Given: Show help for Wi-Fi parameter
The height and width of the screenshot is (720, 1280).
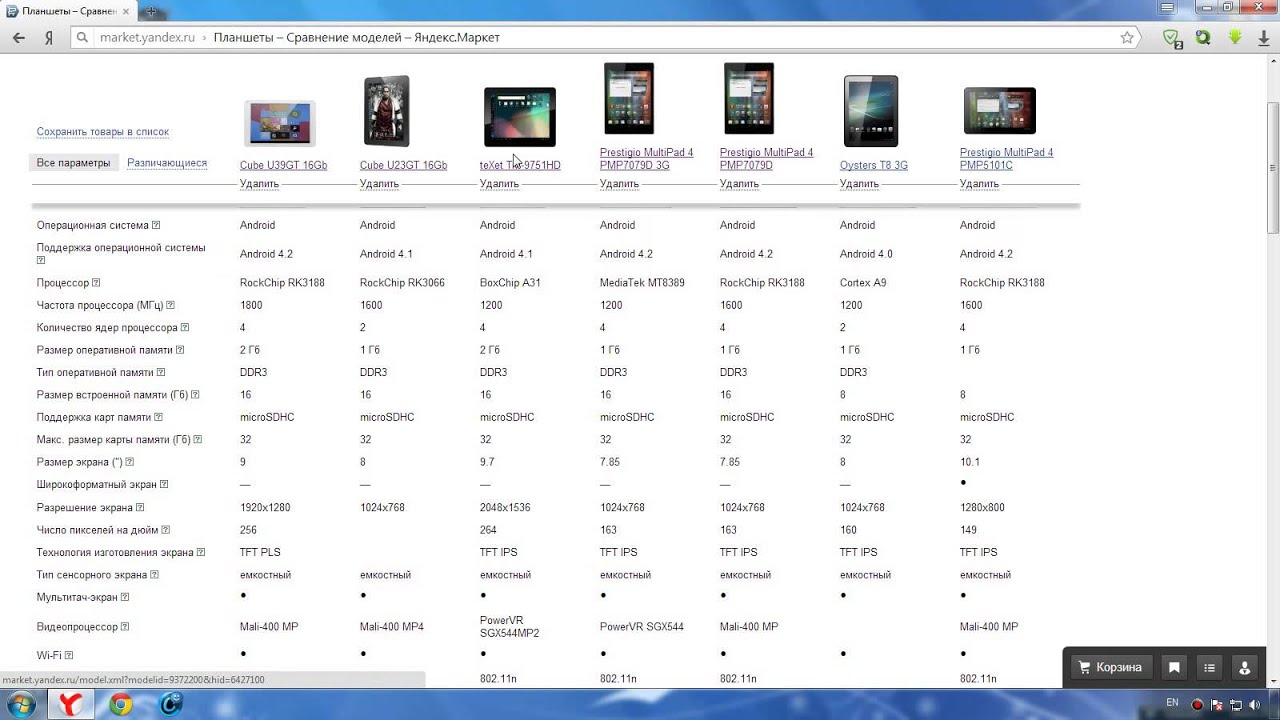Looking at the screenshot, I should [69, 656].
